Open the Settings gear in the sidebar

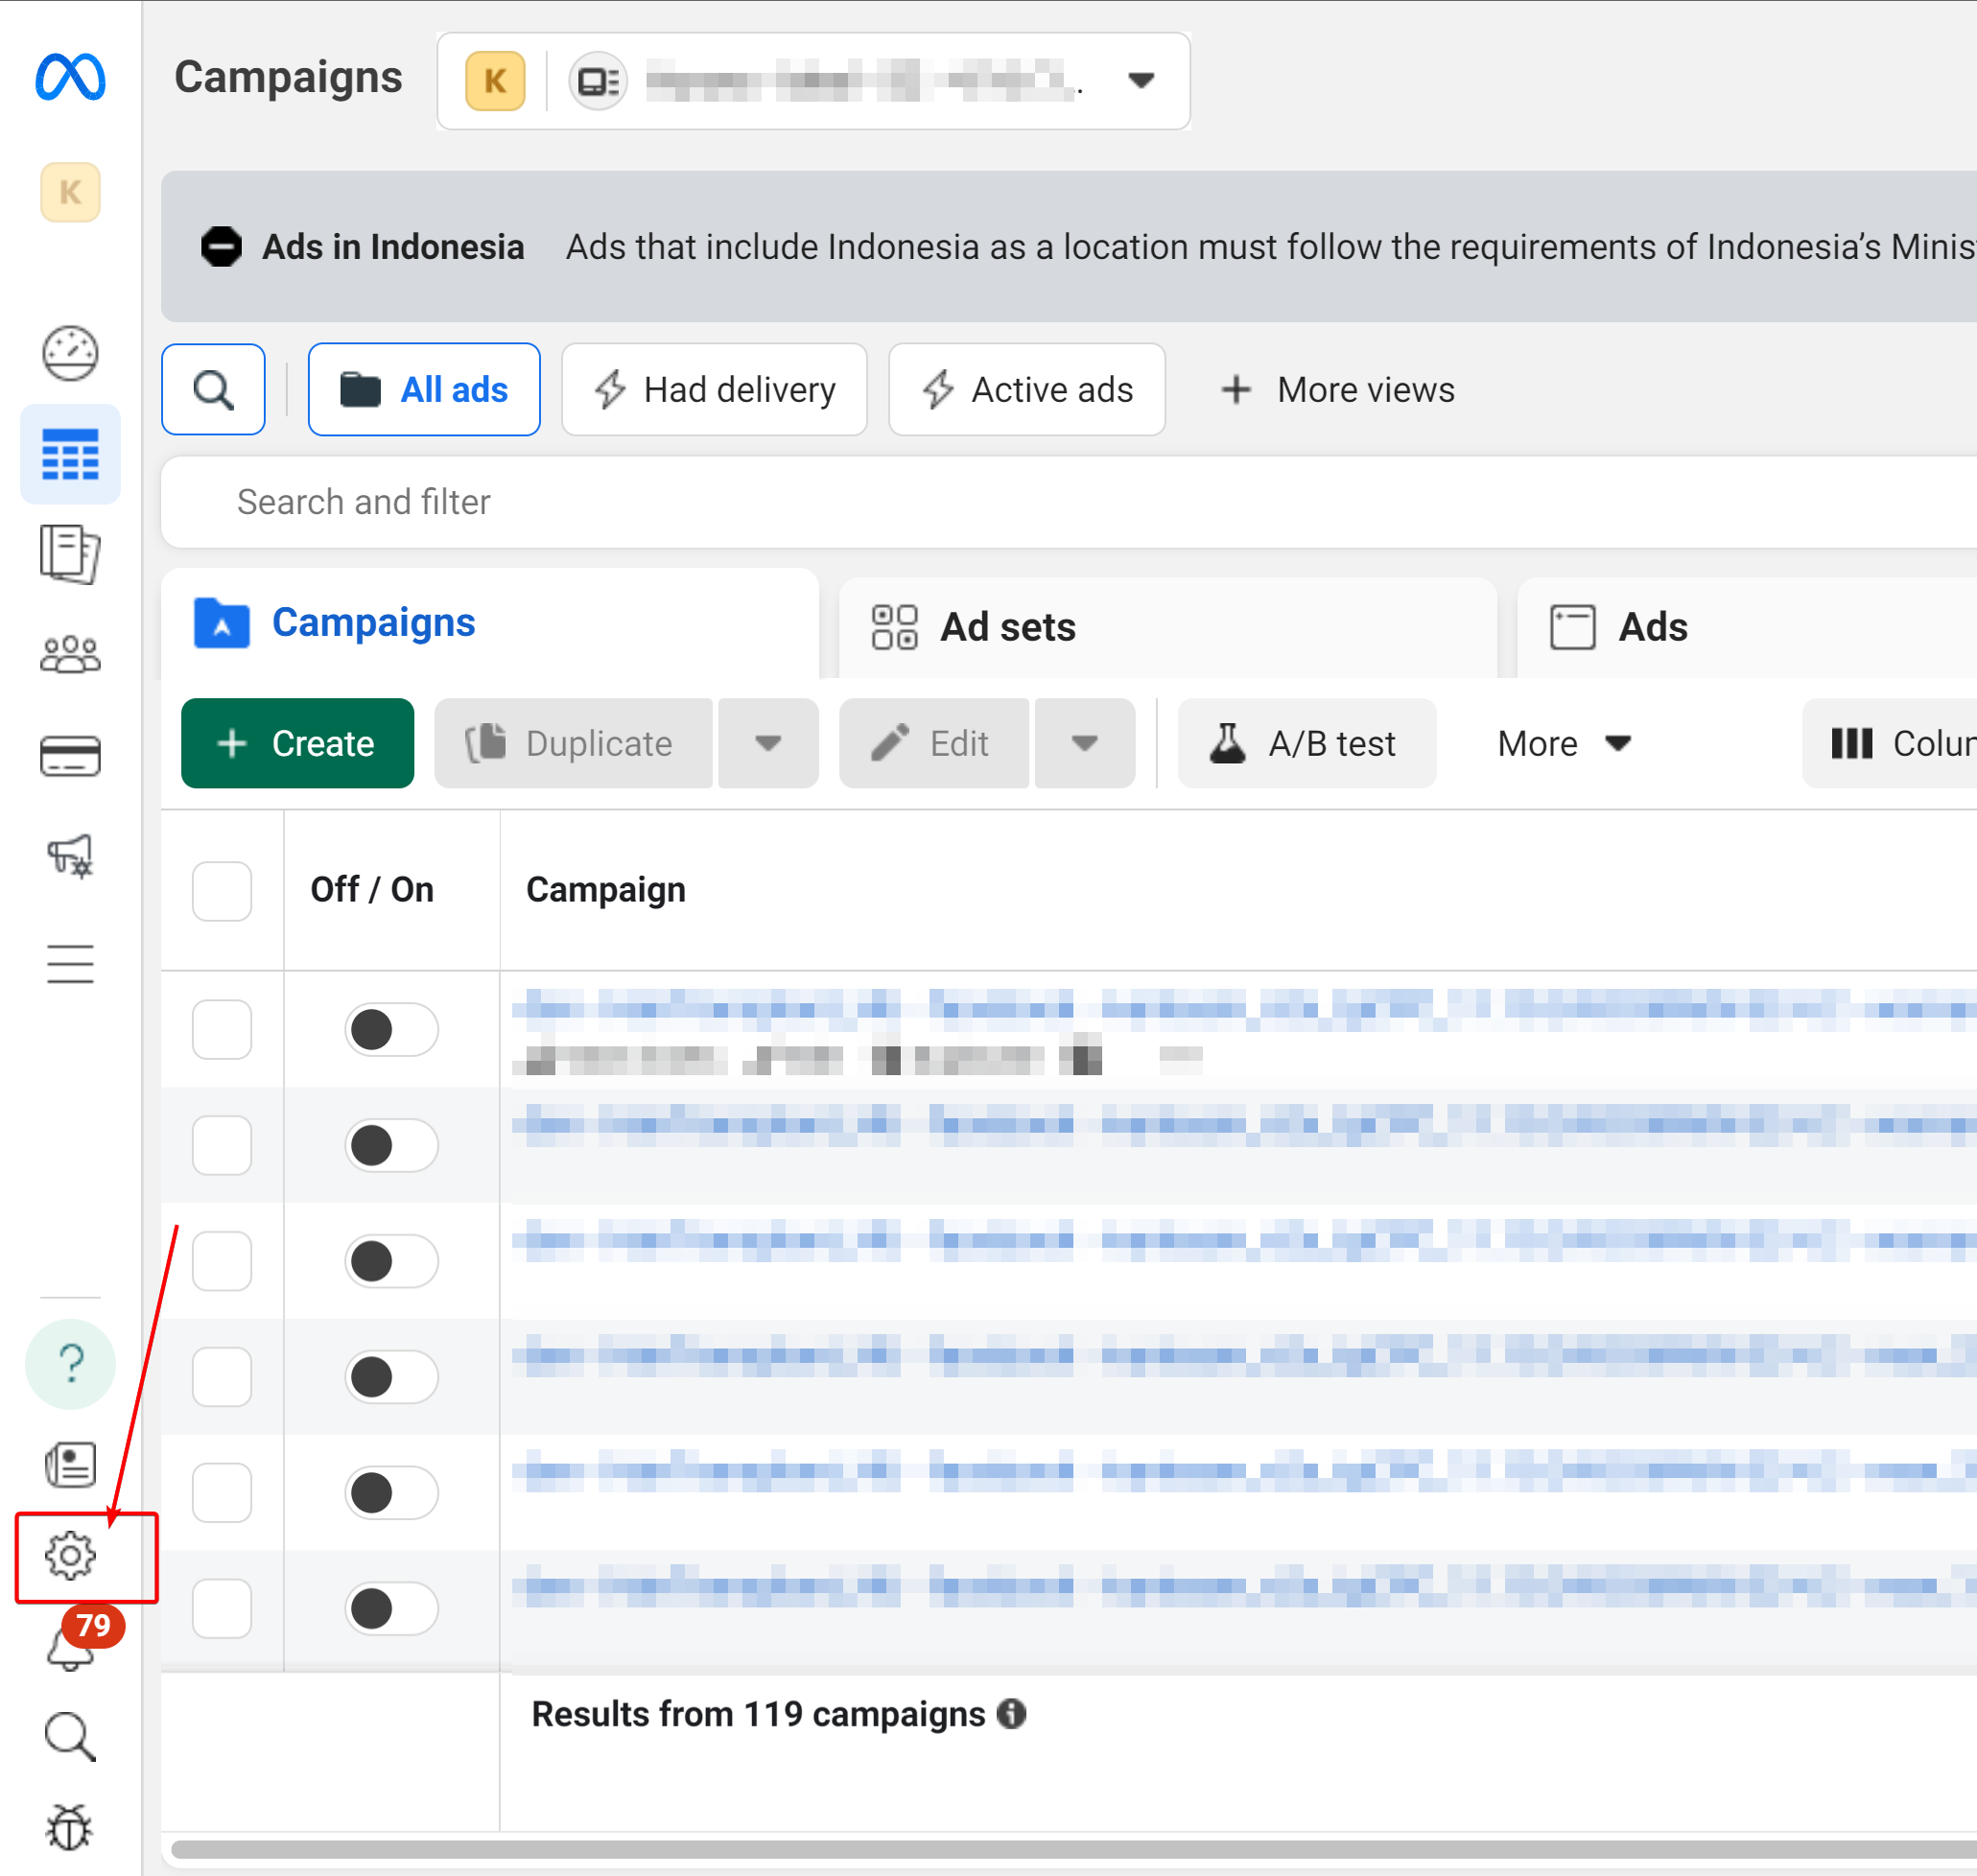pos(70,1556)
